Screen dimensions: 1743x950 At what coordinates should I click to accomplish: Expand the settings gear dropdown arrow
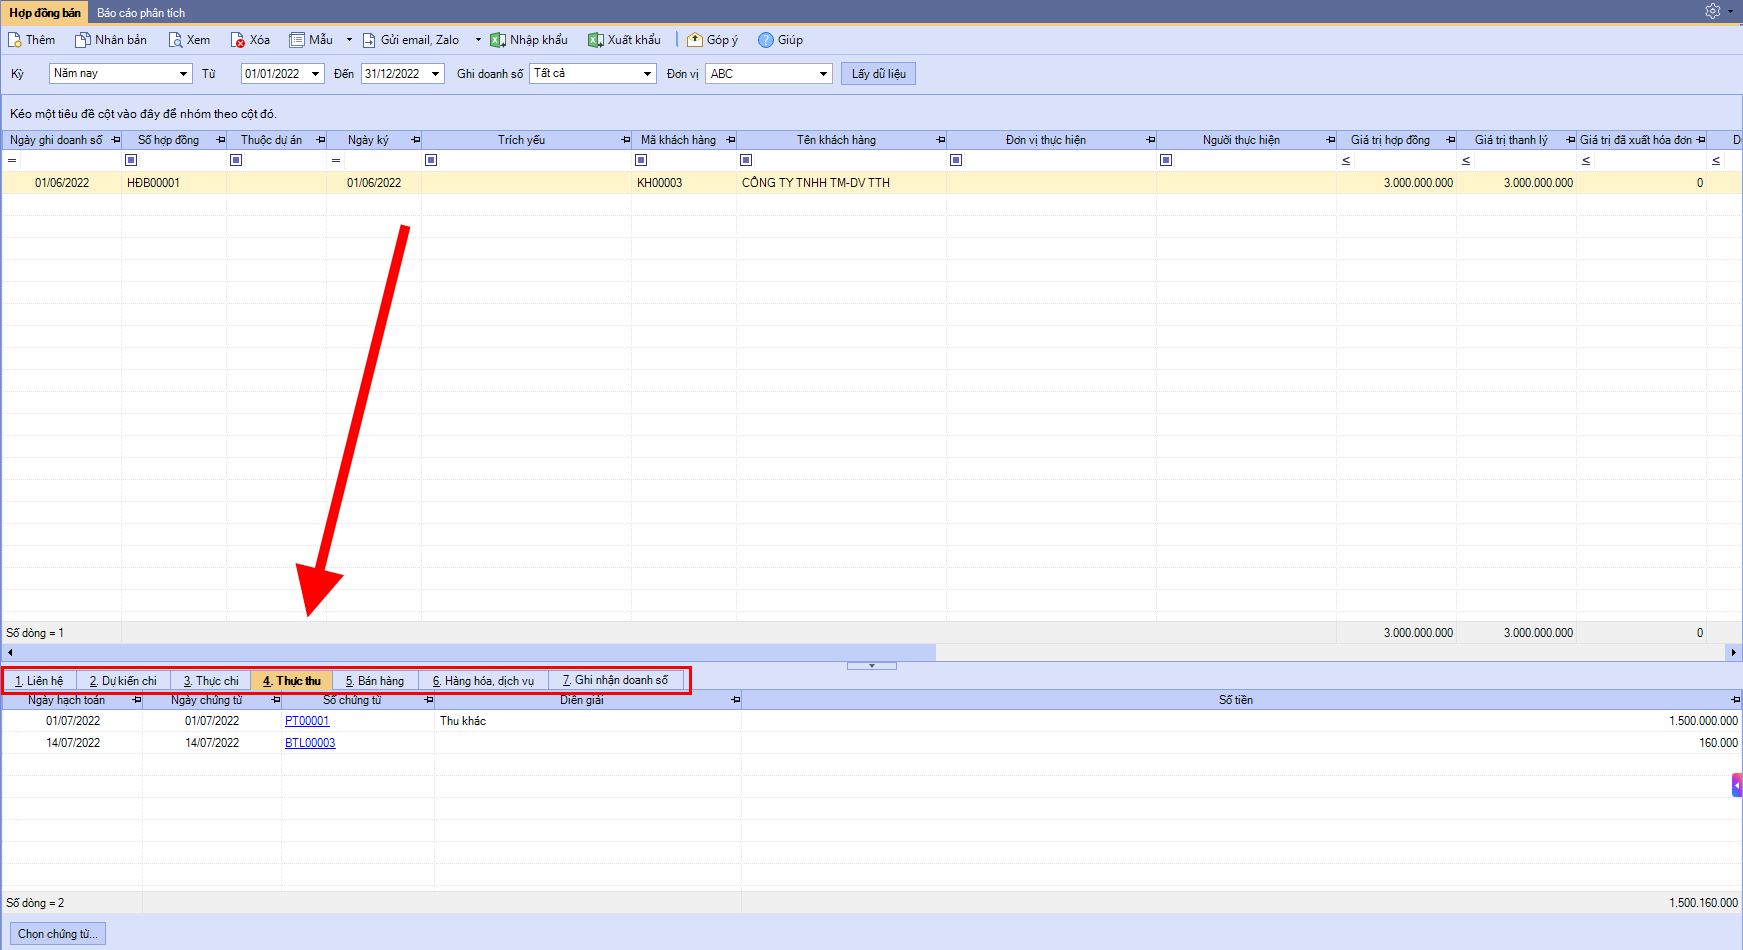tap(1731, 11)
